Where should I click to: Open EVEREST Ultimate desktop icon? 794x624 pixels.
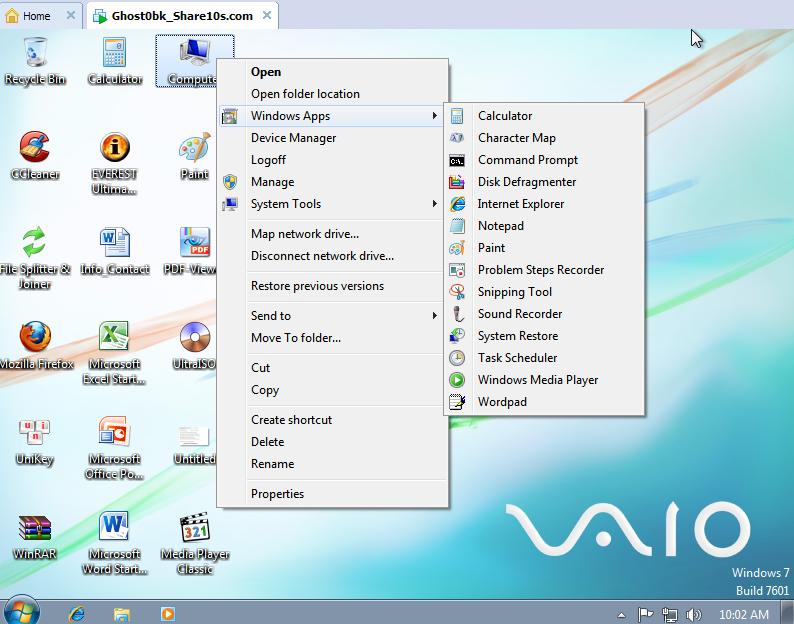pyautogui.click(x=114, y=163)
